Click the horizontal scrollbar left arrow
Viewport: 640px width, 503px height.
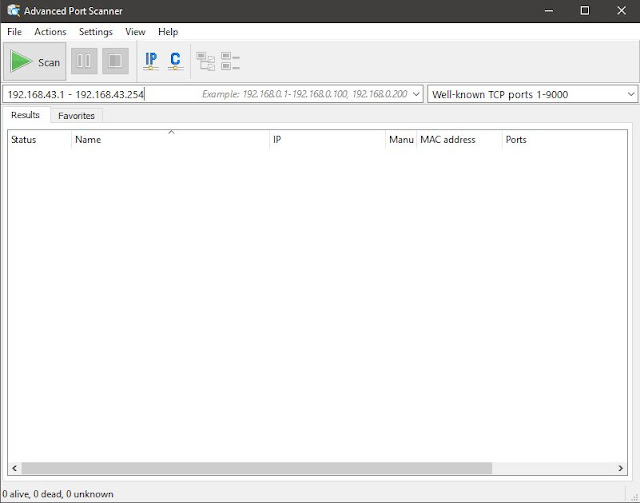point(15,468)
